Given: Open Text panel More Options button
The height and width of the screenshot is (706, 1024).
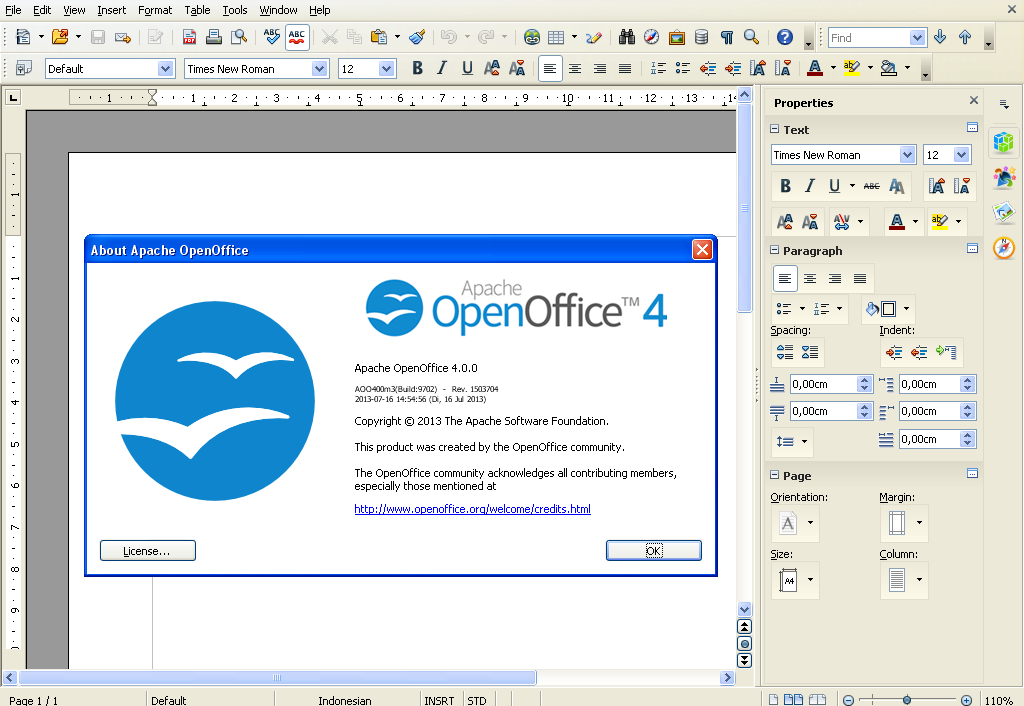Looking at the screenshot, I should [x=972, y=127].
